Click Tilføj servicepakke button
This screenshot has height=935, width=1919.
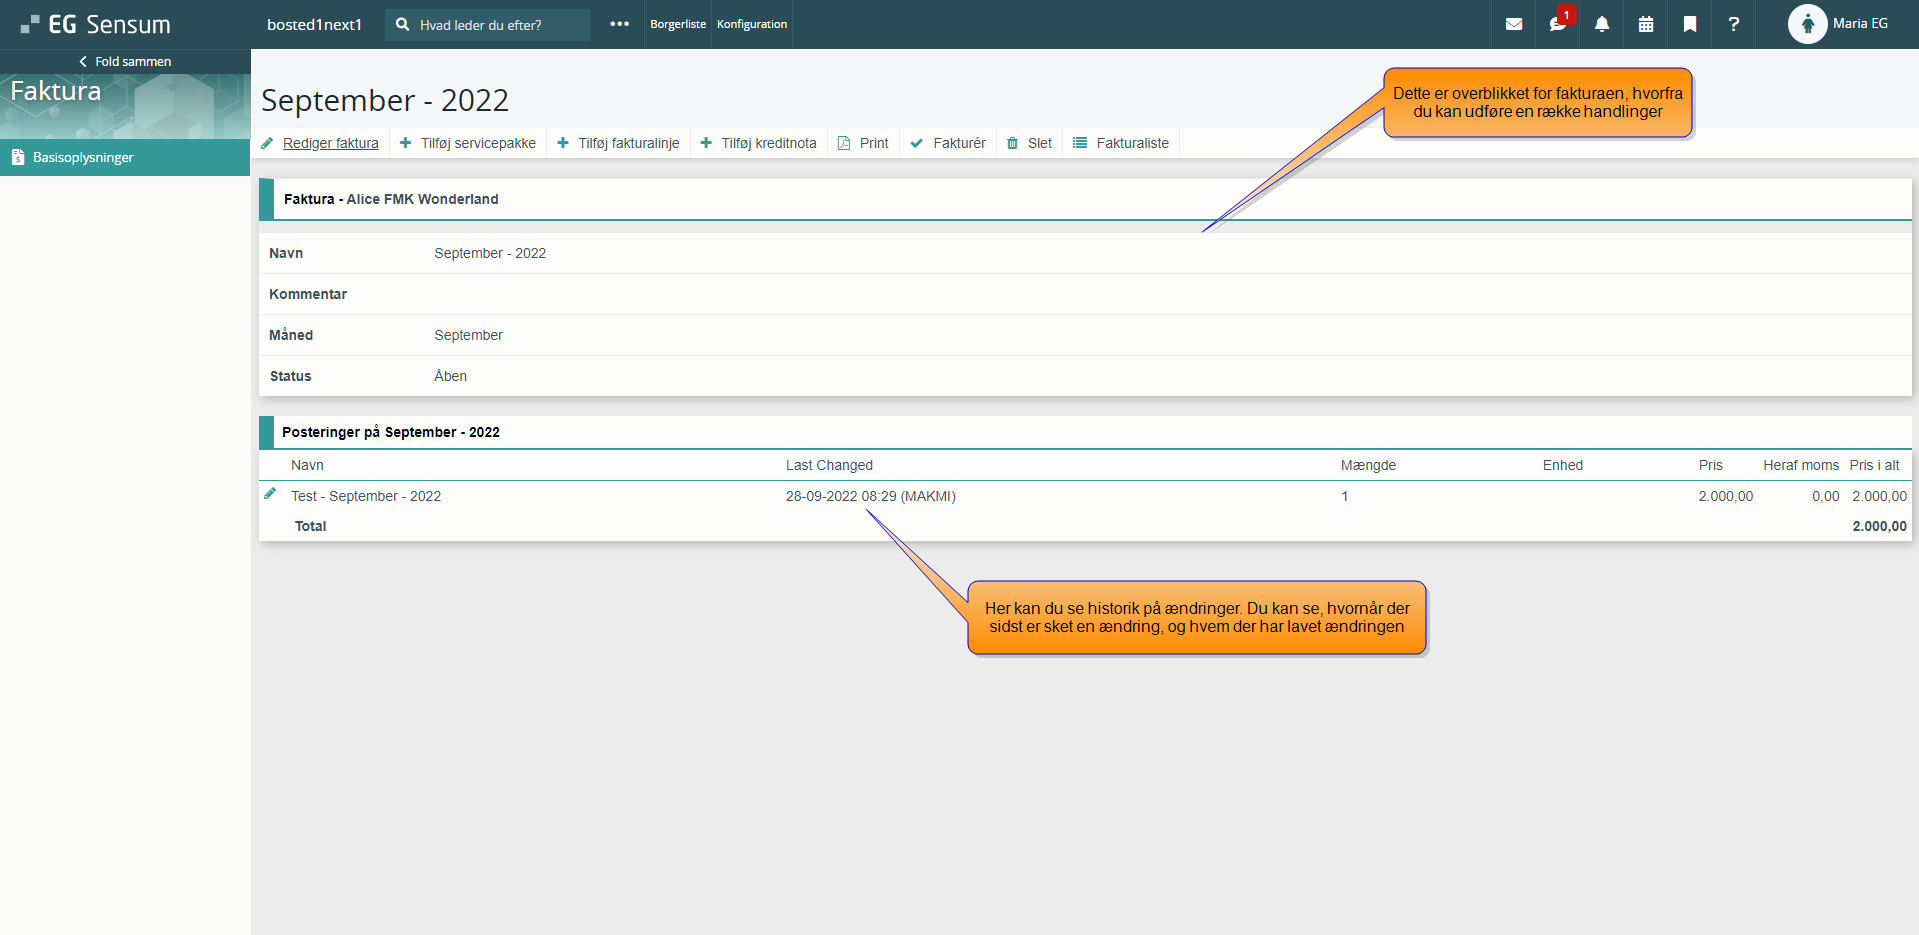click(468, 143)
